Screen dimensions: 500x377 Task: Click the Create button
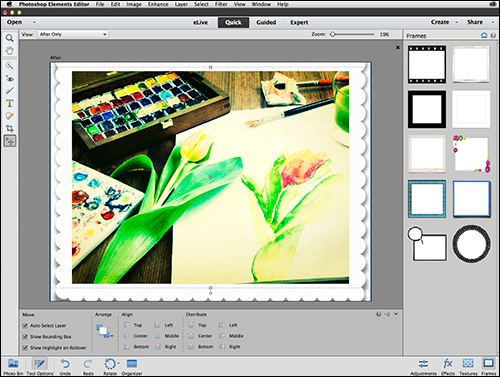pyautogui.click(x=440, y=22)
